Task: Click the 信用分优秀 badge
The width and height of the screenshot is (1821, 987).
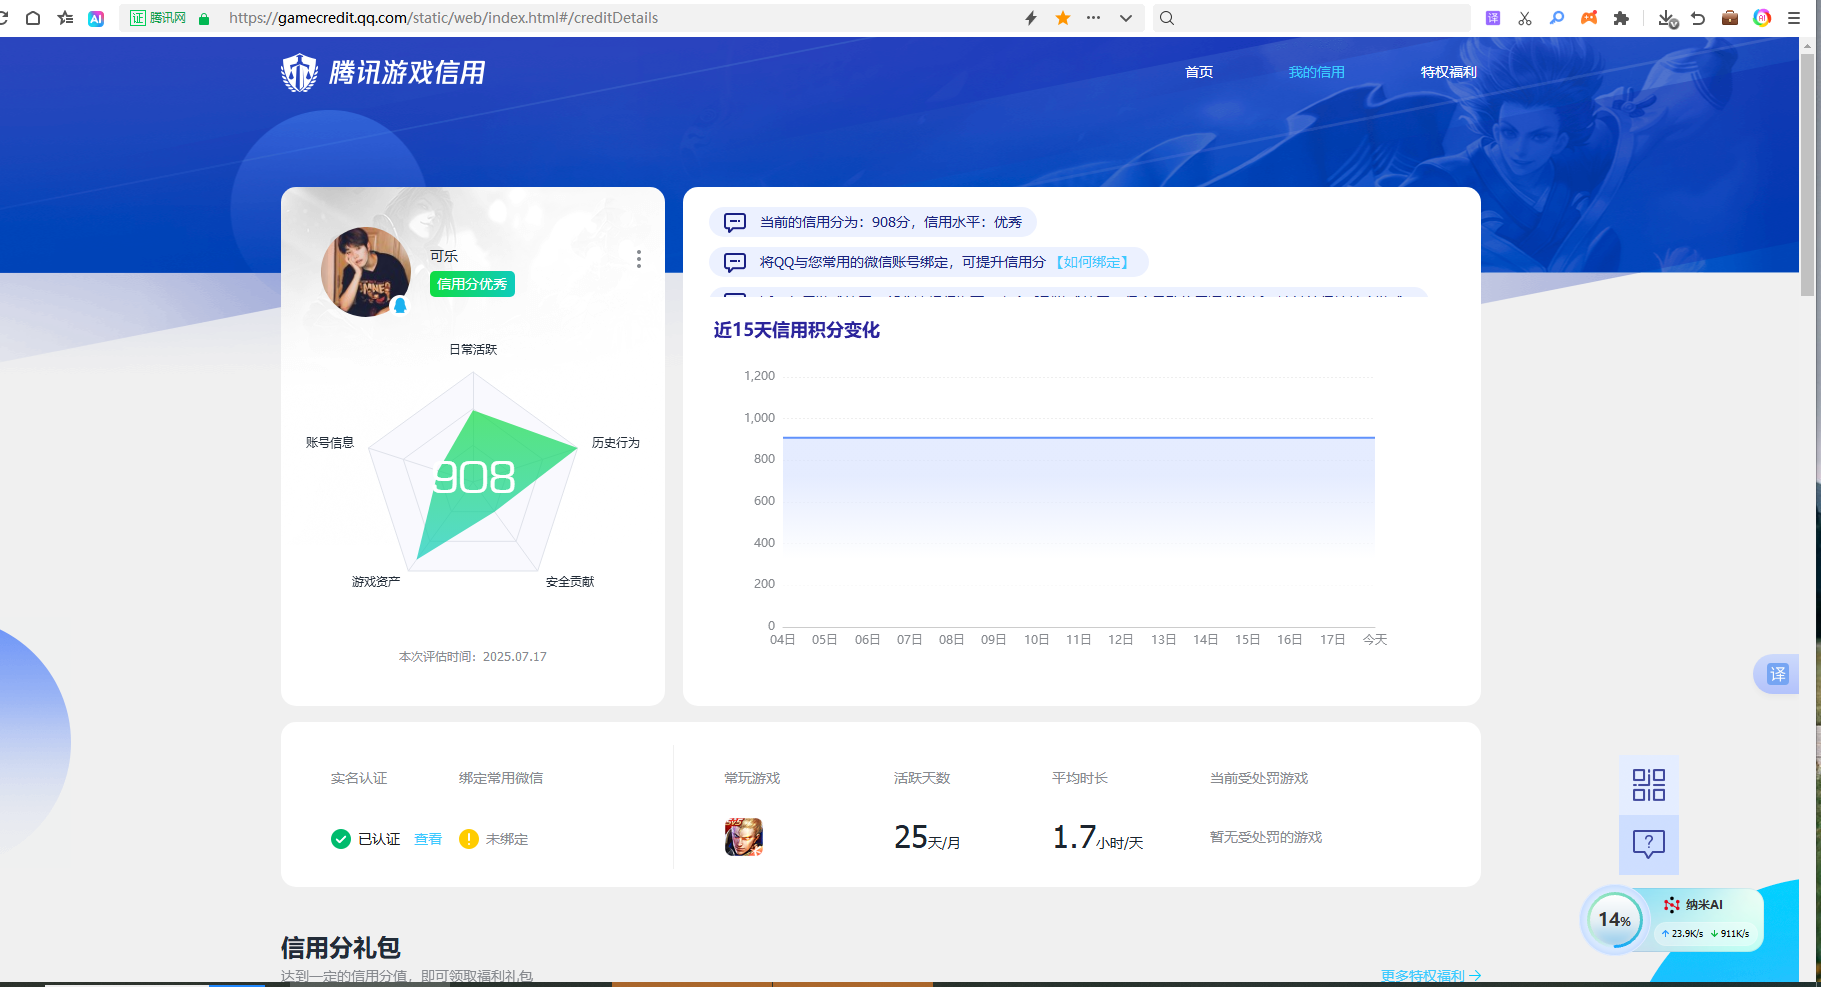Action: [472, 284]
